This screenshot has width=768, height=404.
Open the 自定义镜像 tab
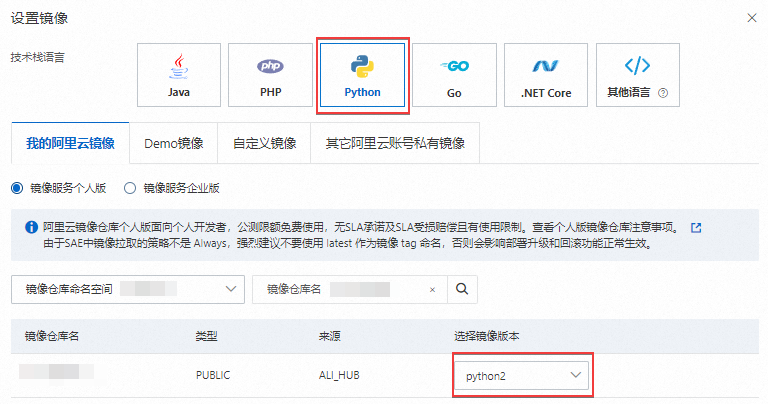tap(264, 143)
